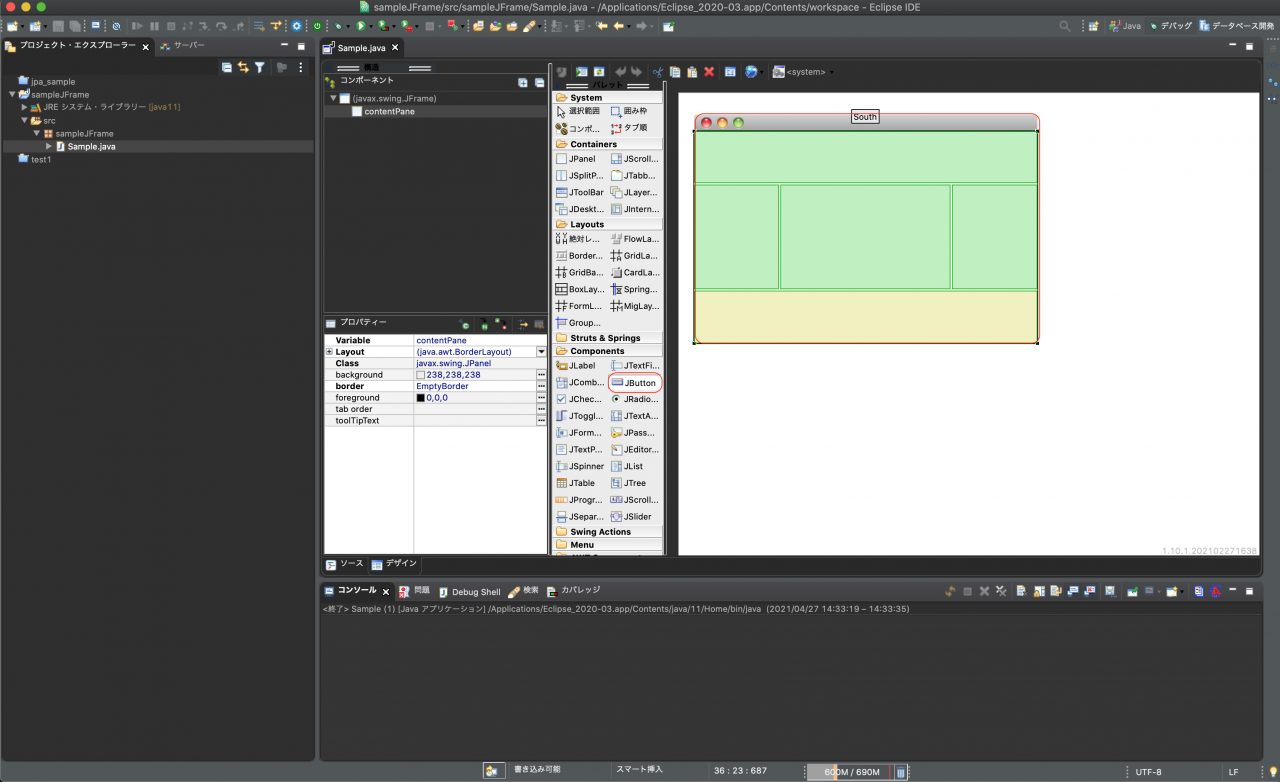Open the Layout property dropdown arrow

pos(541,352)
